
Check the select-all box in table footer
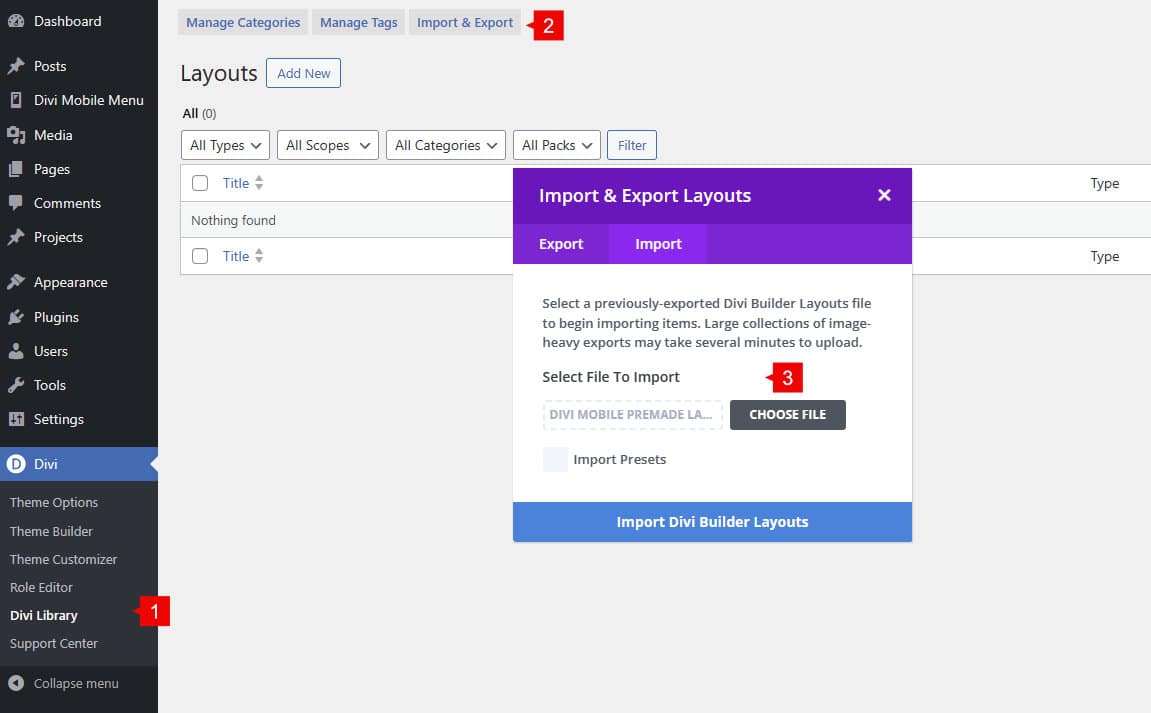point(200,256)
